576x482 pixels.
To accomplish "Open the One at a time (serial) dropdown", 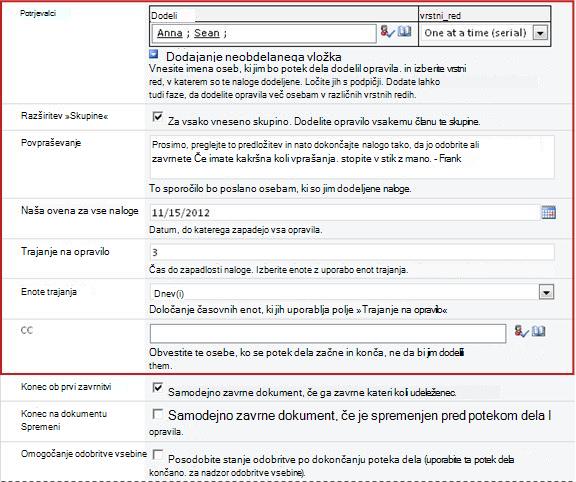I will tap(540, 33).
